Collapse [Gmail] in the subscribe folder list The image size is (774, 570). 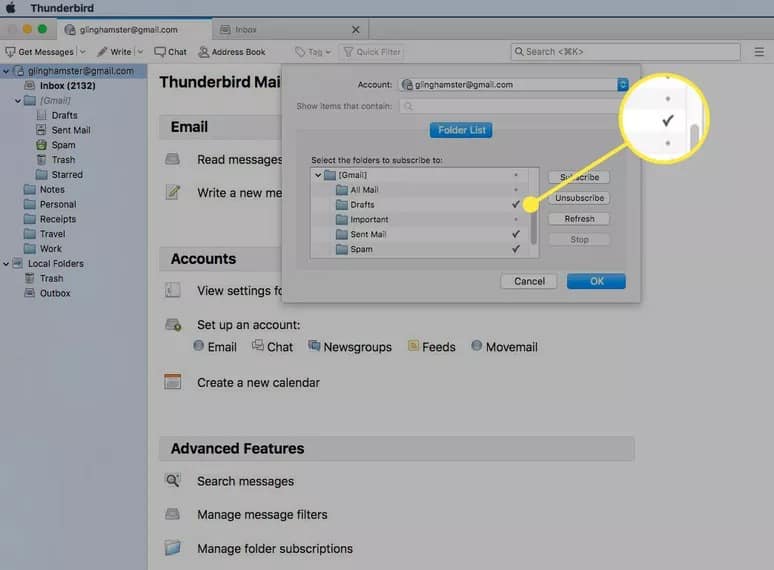[318, 175]
